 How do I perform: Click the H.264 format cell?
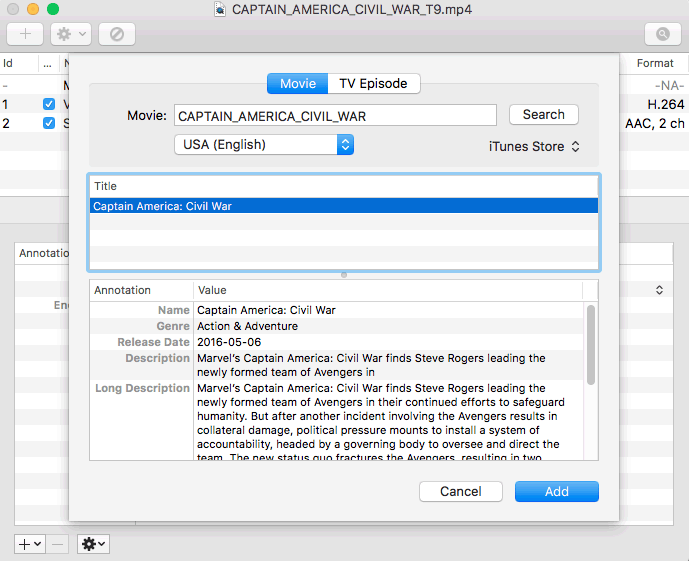coord(666,104)
